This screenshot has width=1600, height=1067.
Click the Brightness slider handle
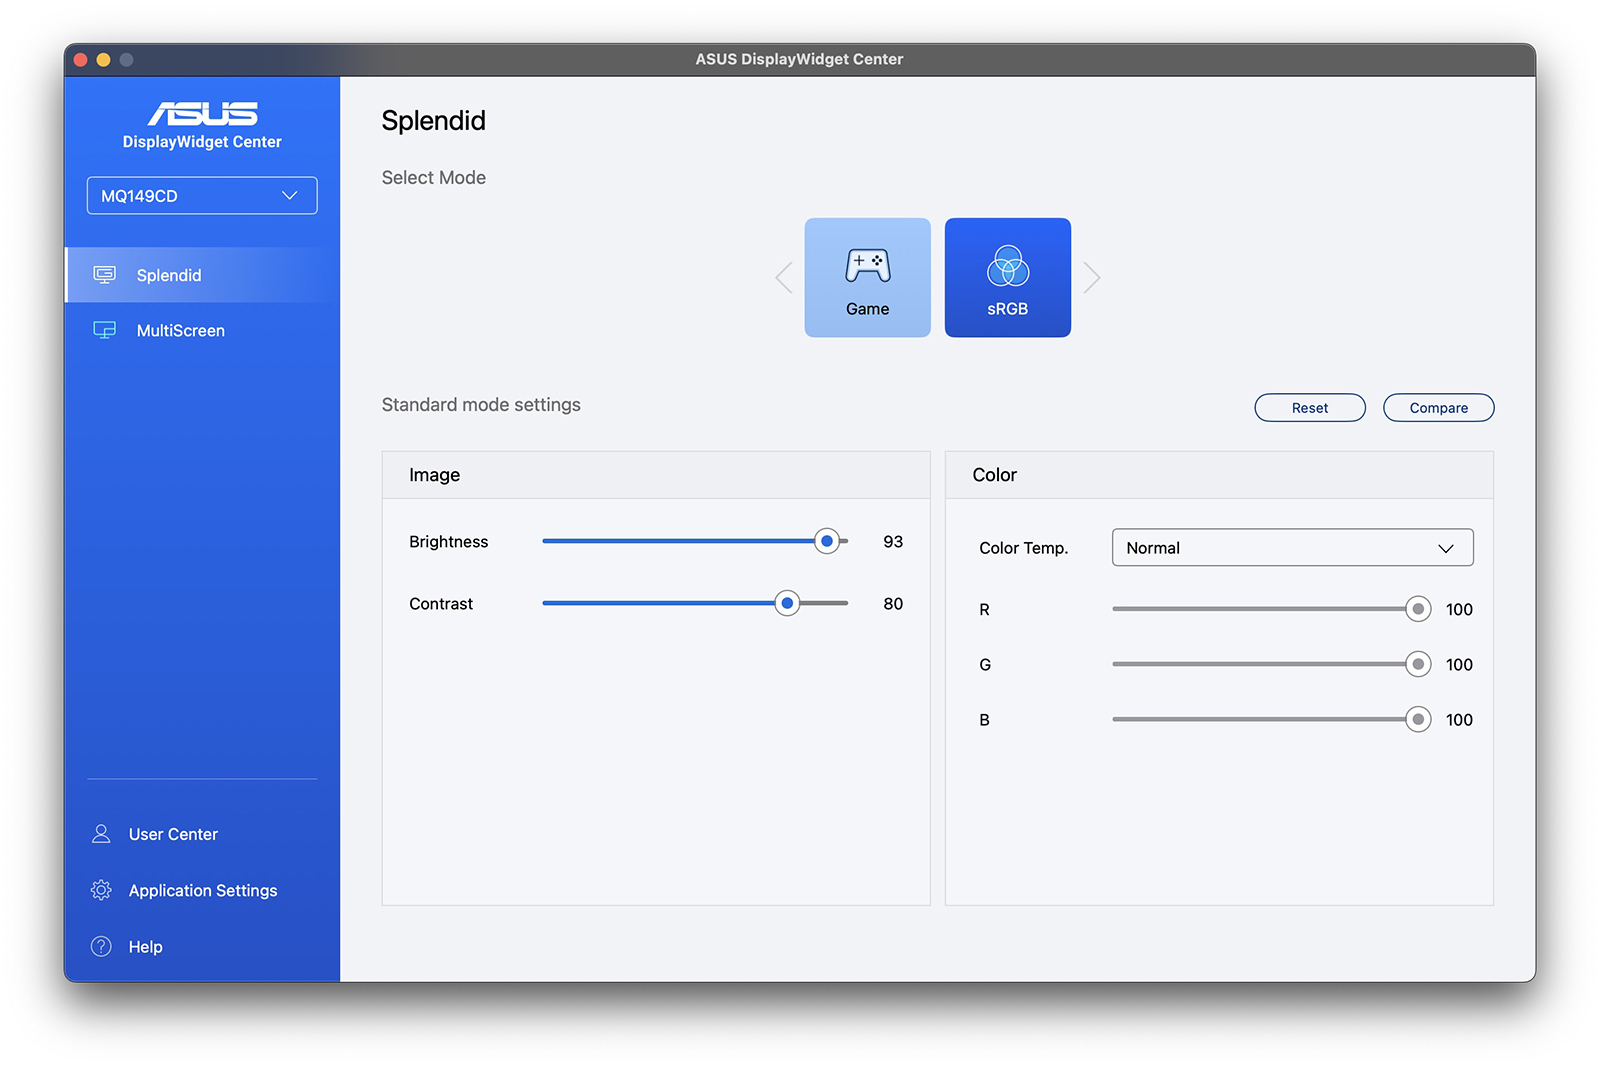click(827, 541)
